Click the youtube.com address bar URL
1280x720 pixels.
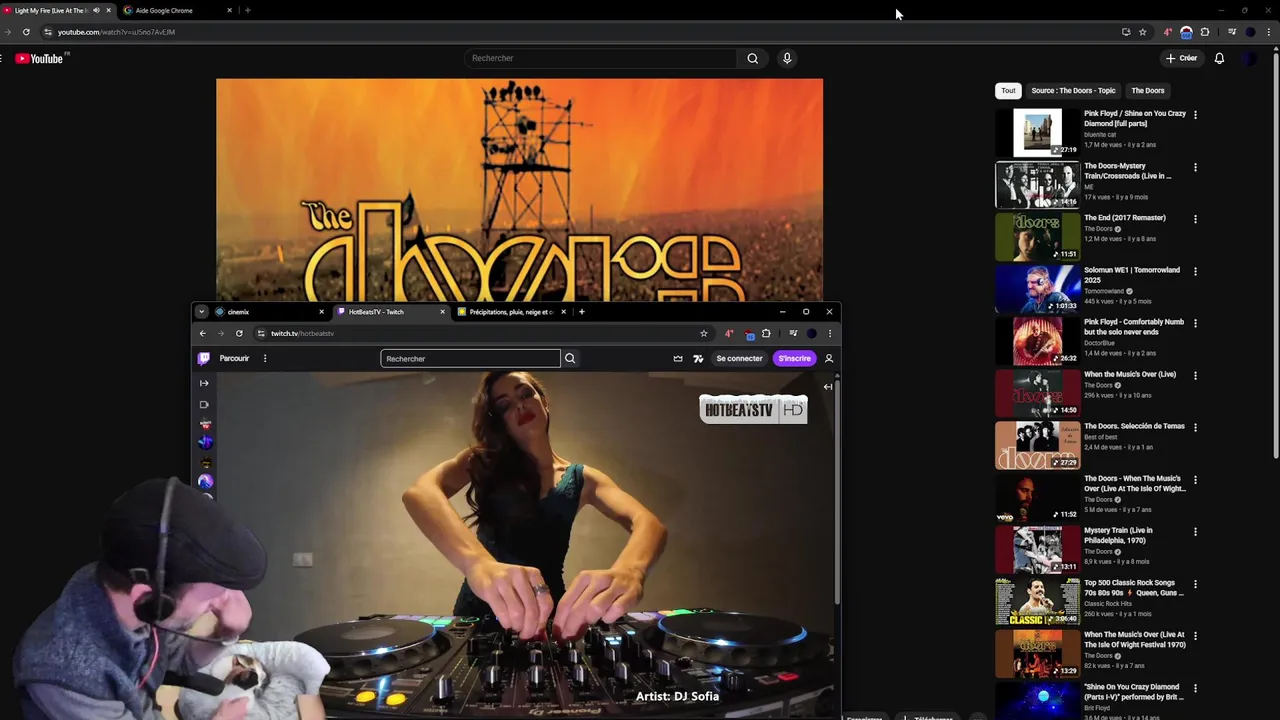[x=116, y=32]
